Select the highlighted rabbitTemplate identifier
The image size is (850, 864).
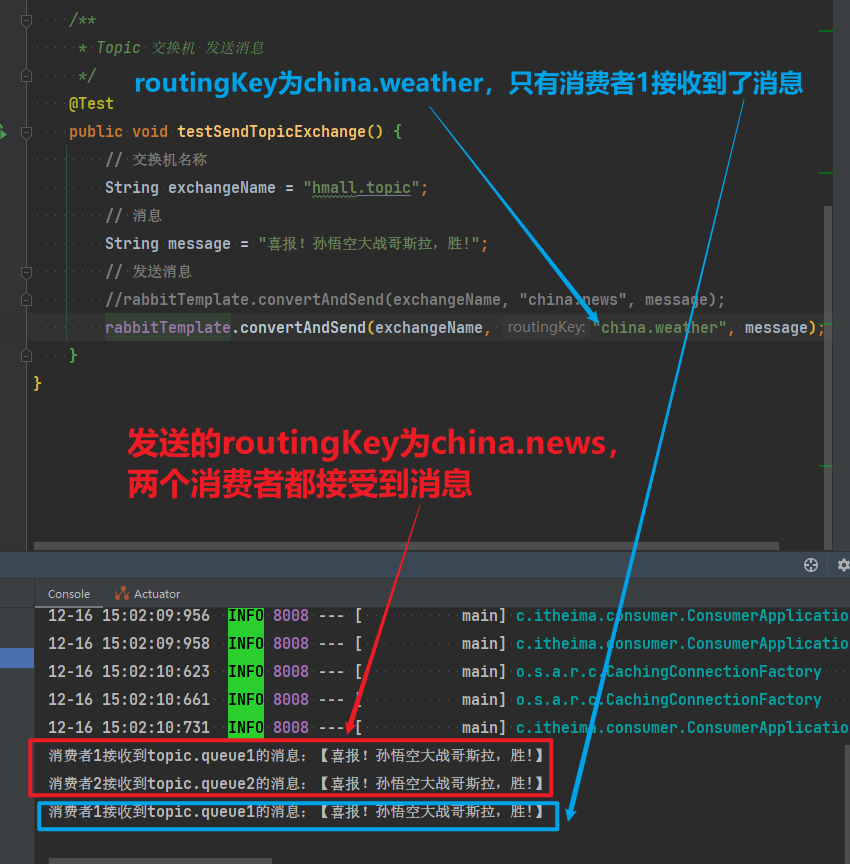(x=166, y=327)
